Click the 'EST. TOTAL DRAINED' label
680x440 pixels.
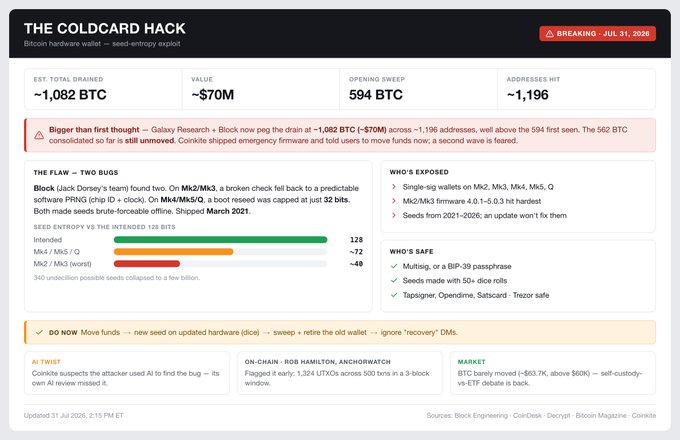68,79
